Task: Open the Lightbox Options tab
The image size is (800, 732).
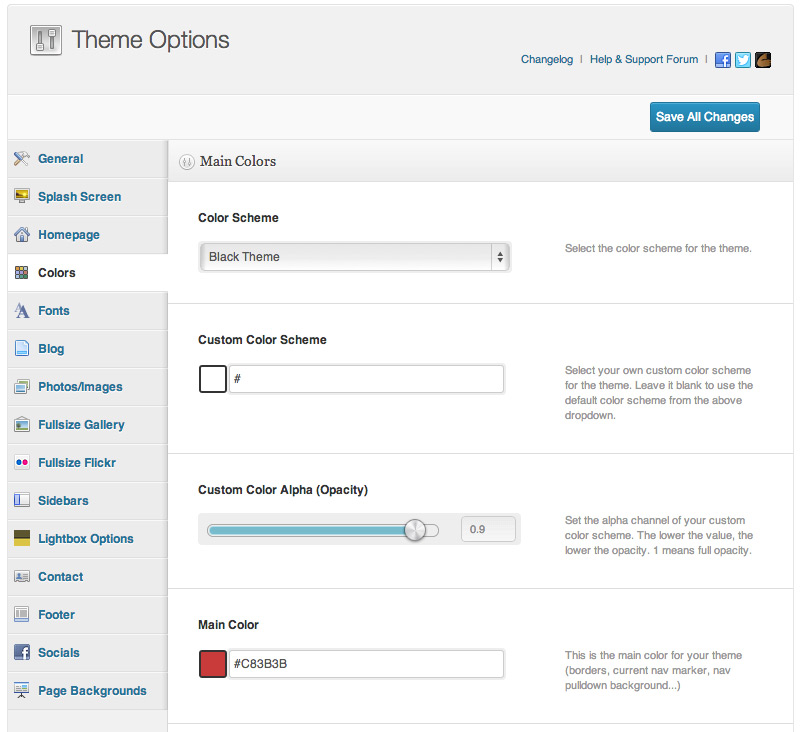Action: 88,539
